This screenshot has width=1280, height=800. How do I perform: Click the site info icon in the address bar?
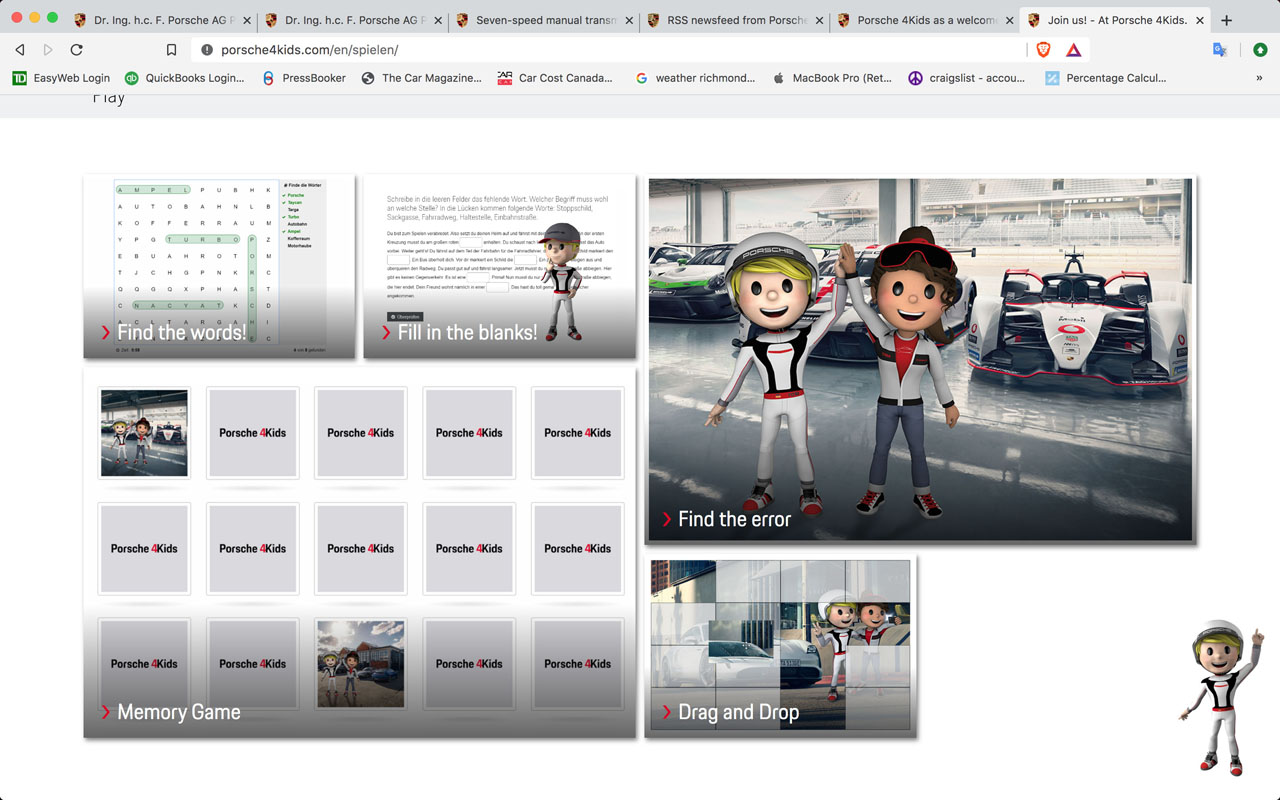tap(206, 49)
